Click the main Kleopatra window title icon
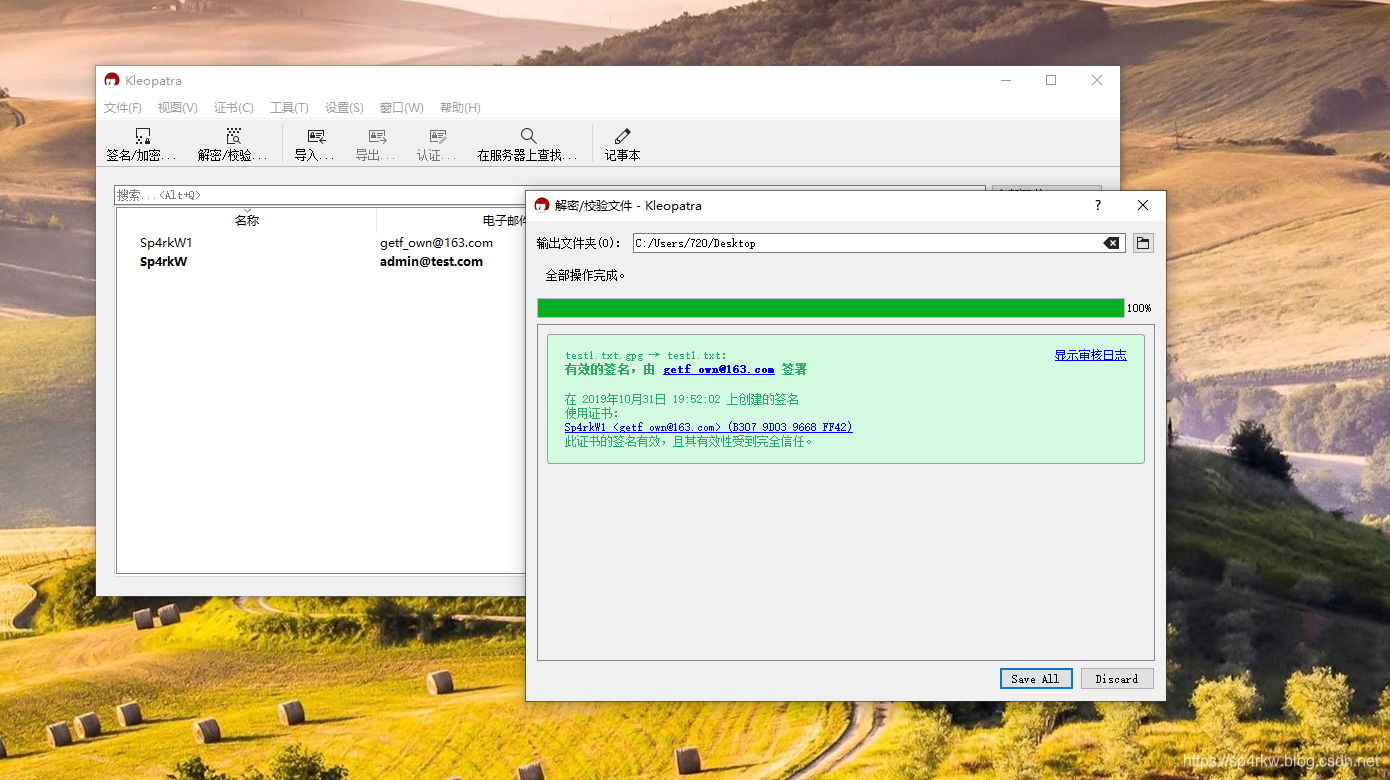This screenshot has height=780, width=1390. coord(112,80)
